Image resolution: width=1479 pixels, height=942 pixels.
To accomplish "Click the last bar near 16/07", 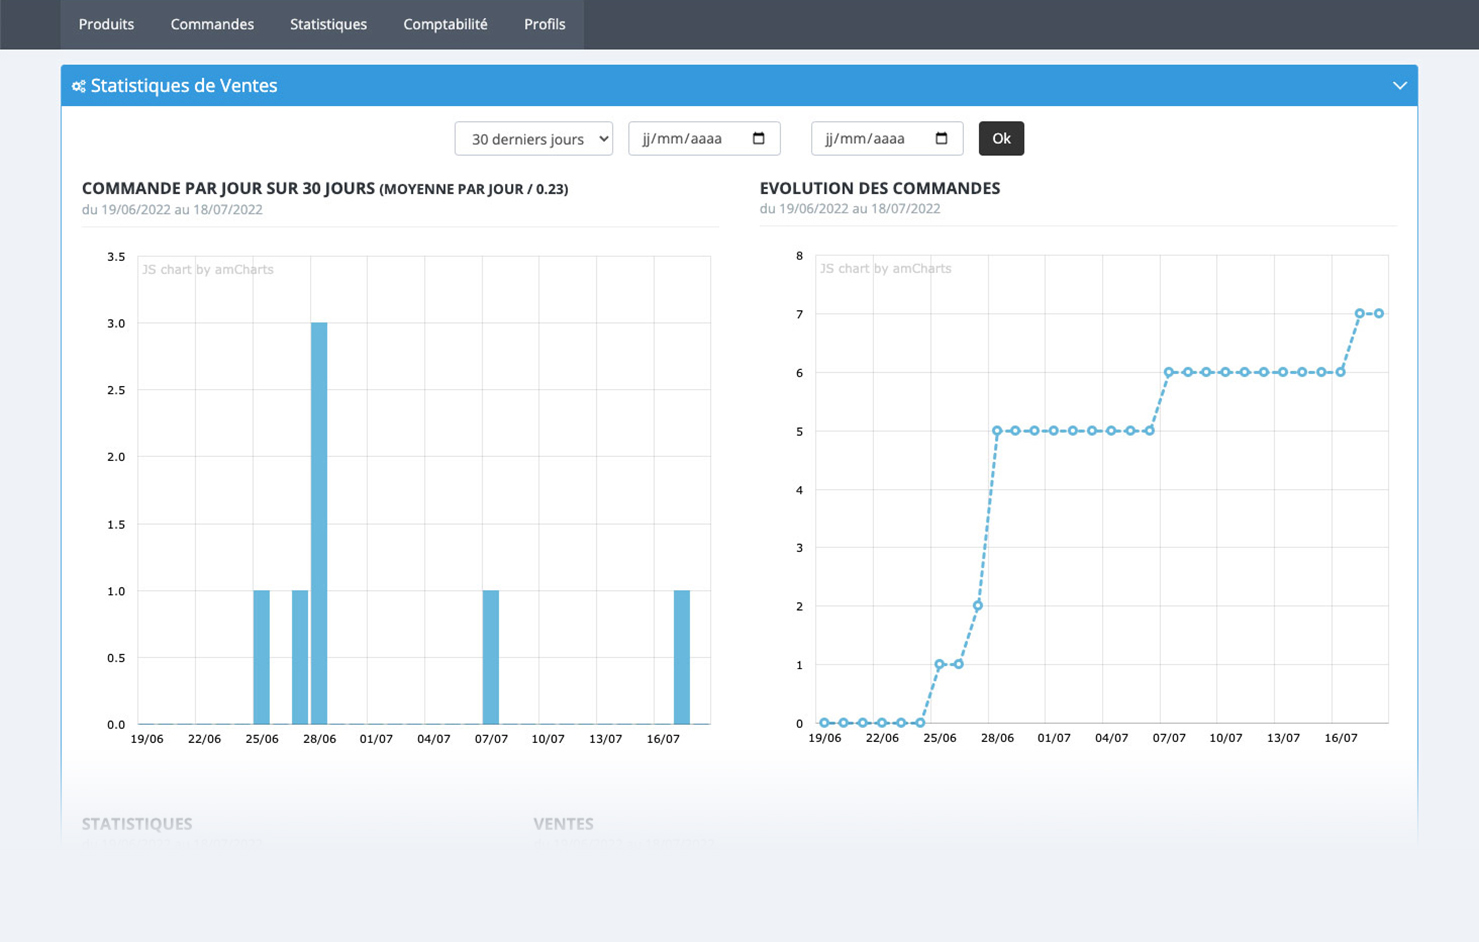I will click(x=682, y=656).
